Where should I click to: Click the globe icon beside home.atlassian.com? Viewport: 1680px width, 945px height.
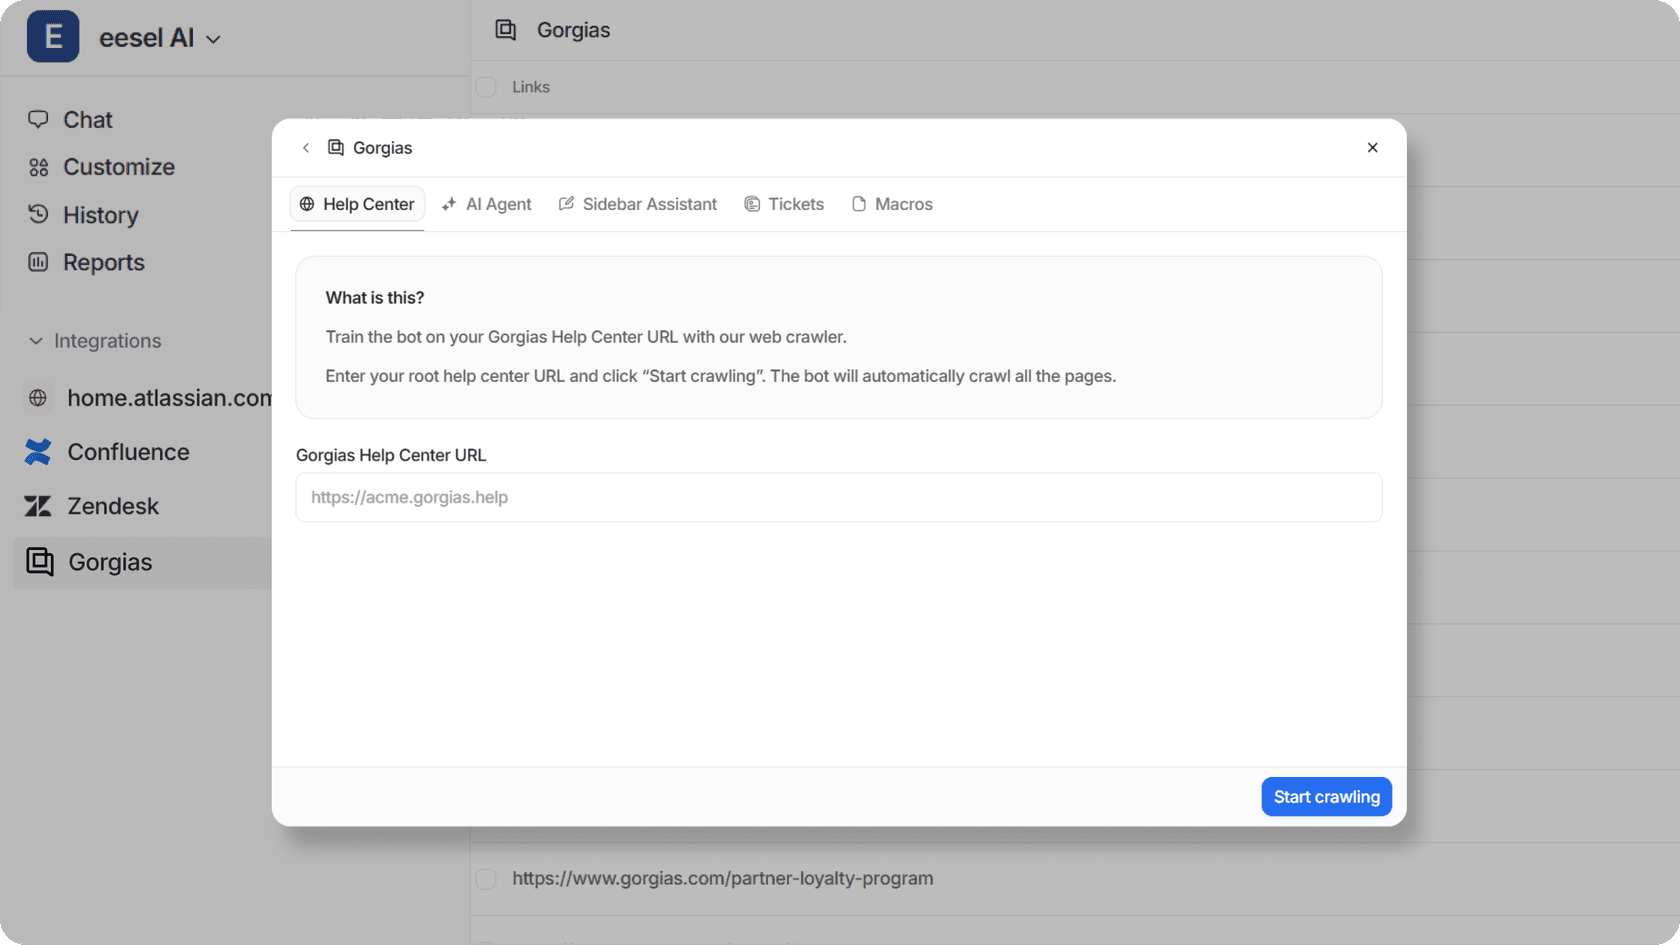[x=38, y=398]
